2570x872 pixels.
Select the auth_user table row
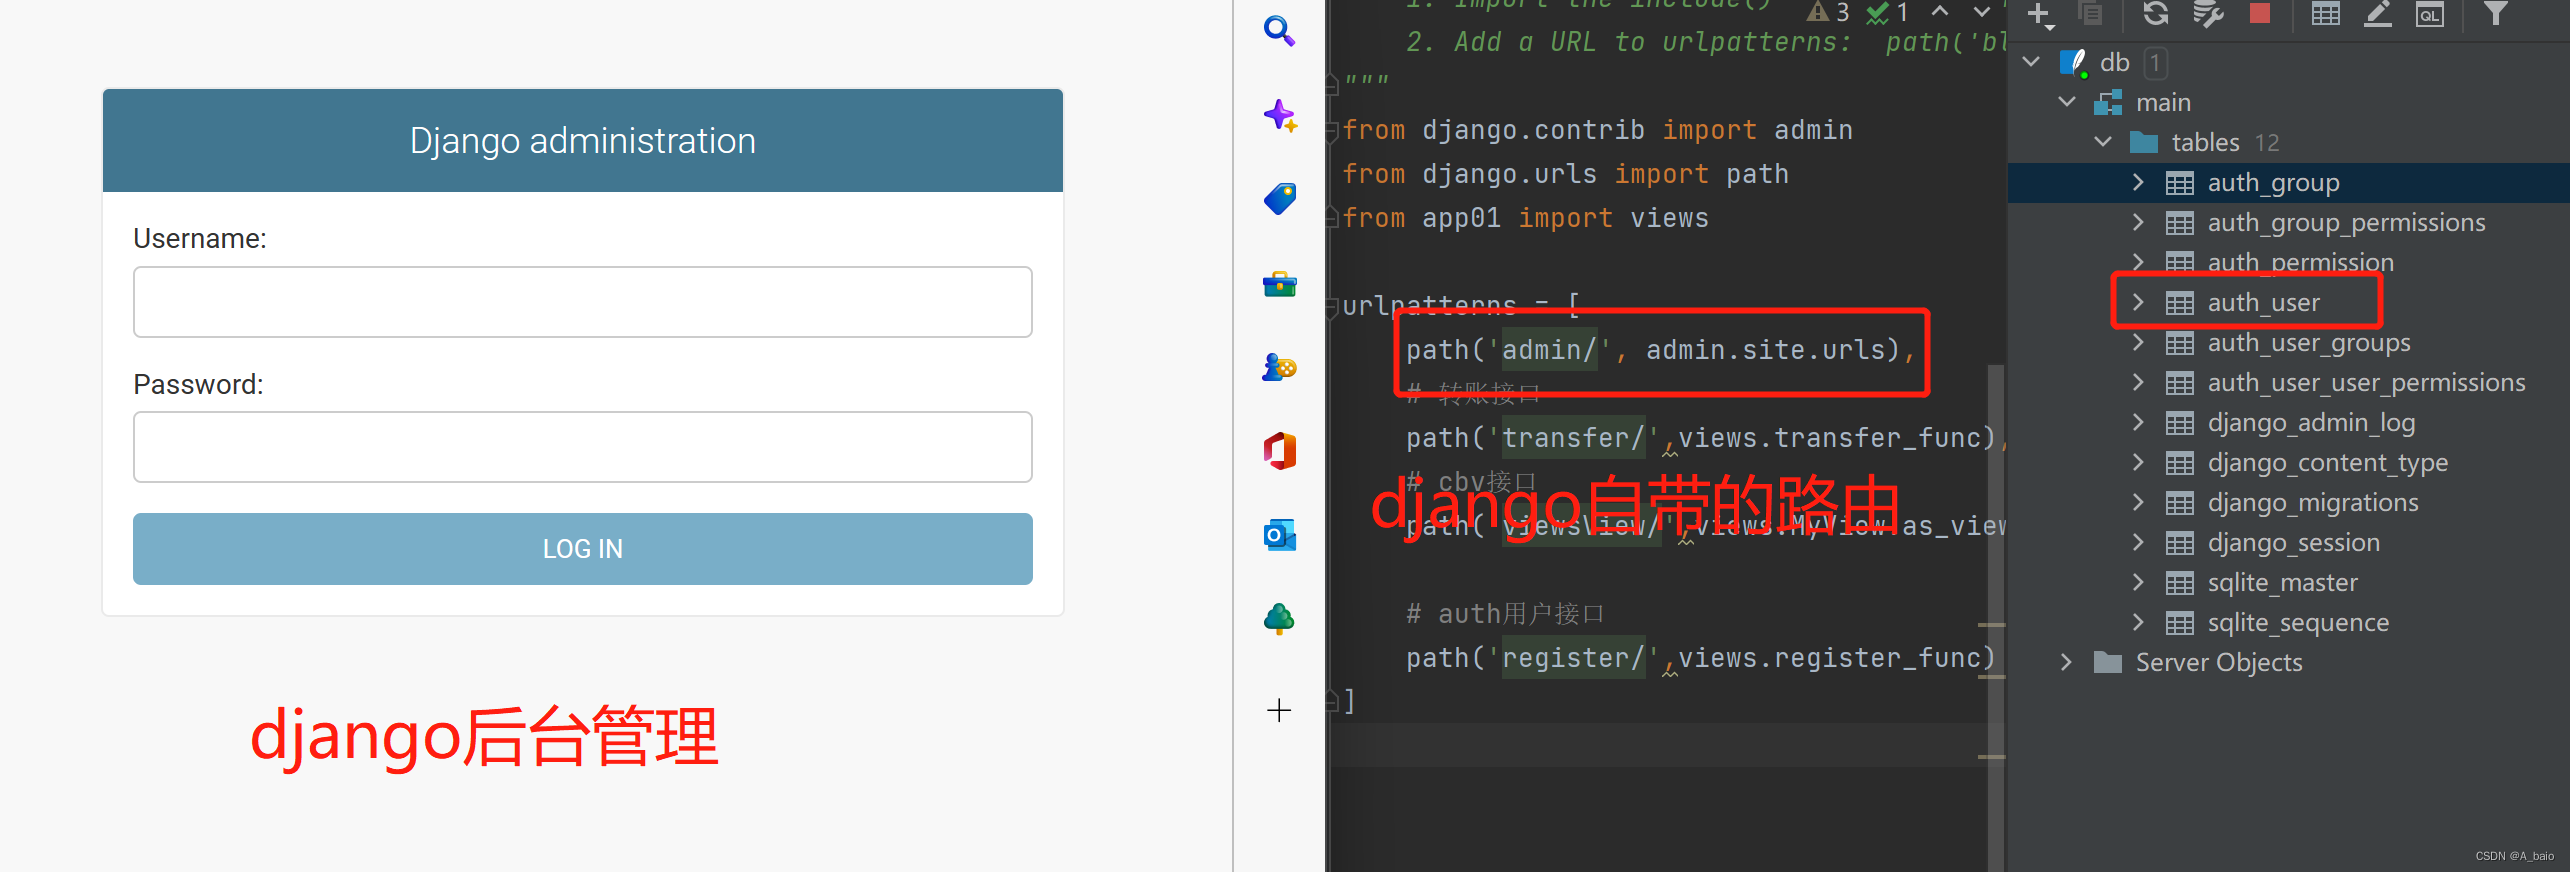pyautogui.click(x=2288, y=302)
